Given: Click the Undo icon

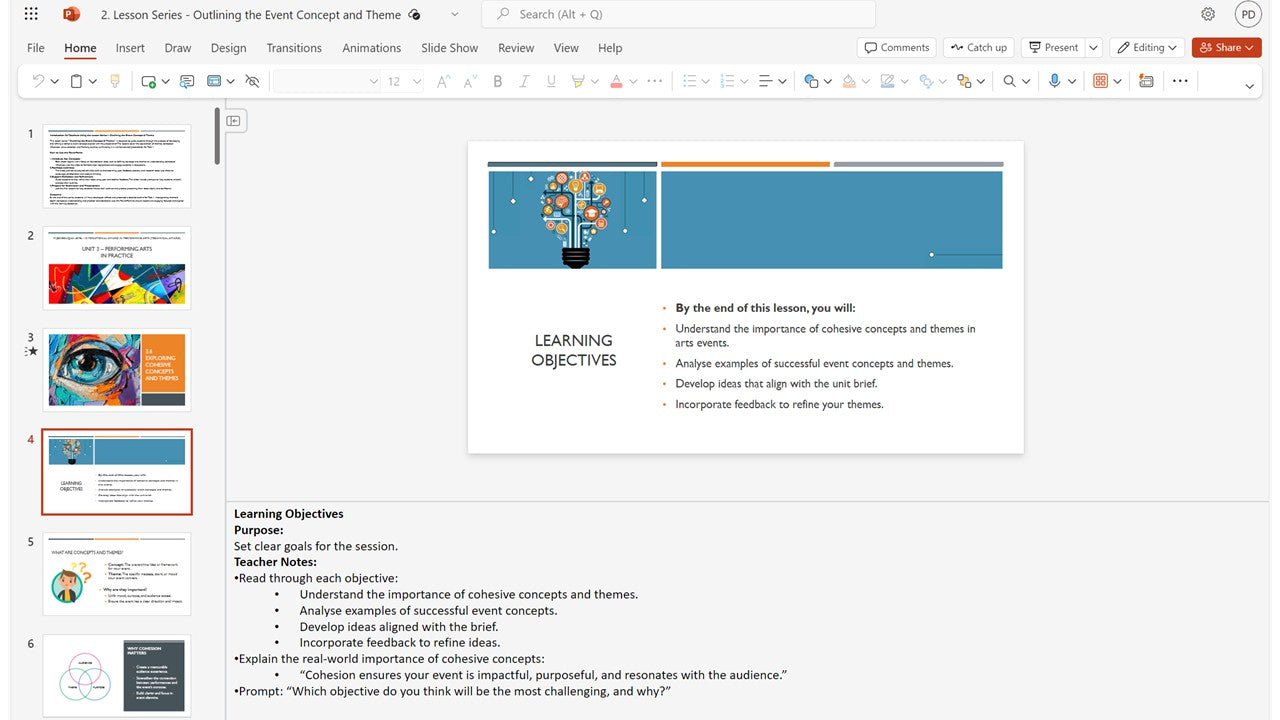Looking at the screenshot, I should click(38, 82).
